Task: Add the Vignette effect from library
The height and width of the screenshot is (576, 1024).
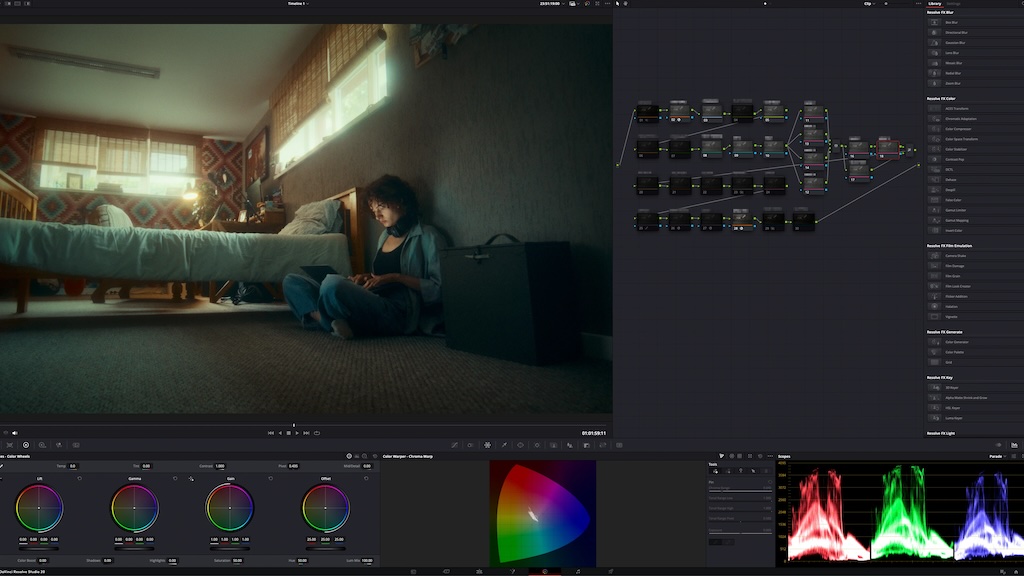Action: [952, 316]
